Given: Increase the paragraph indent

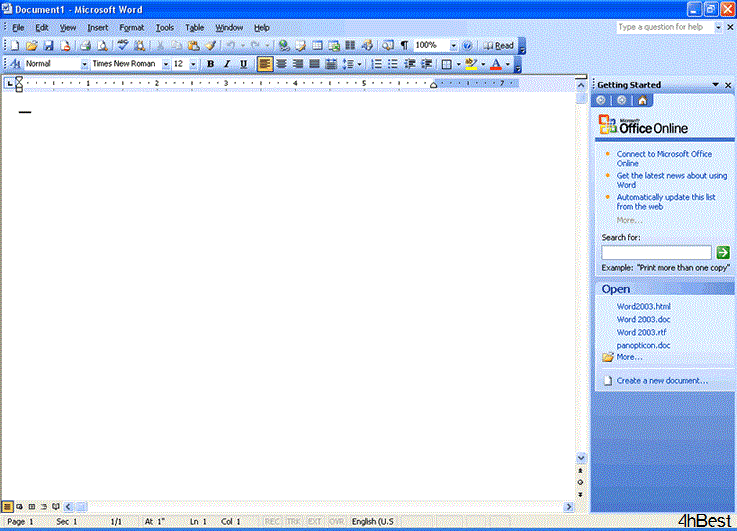Looking at the screenshot, I should (426, 64).
